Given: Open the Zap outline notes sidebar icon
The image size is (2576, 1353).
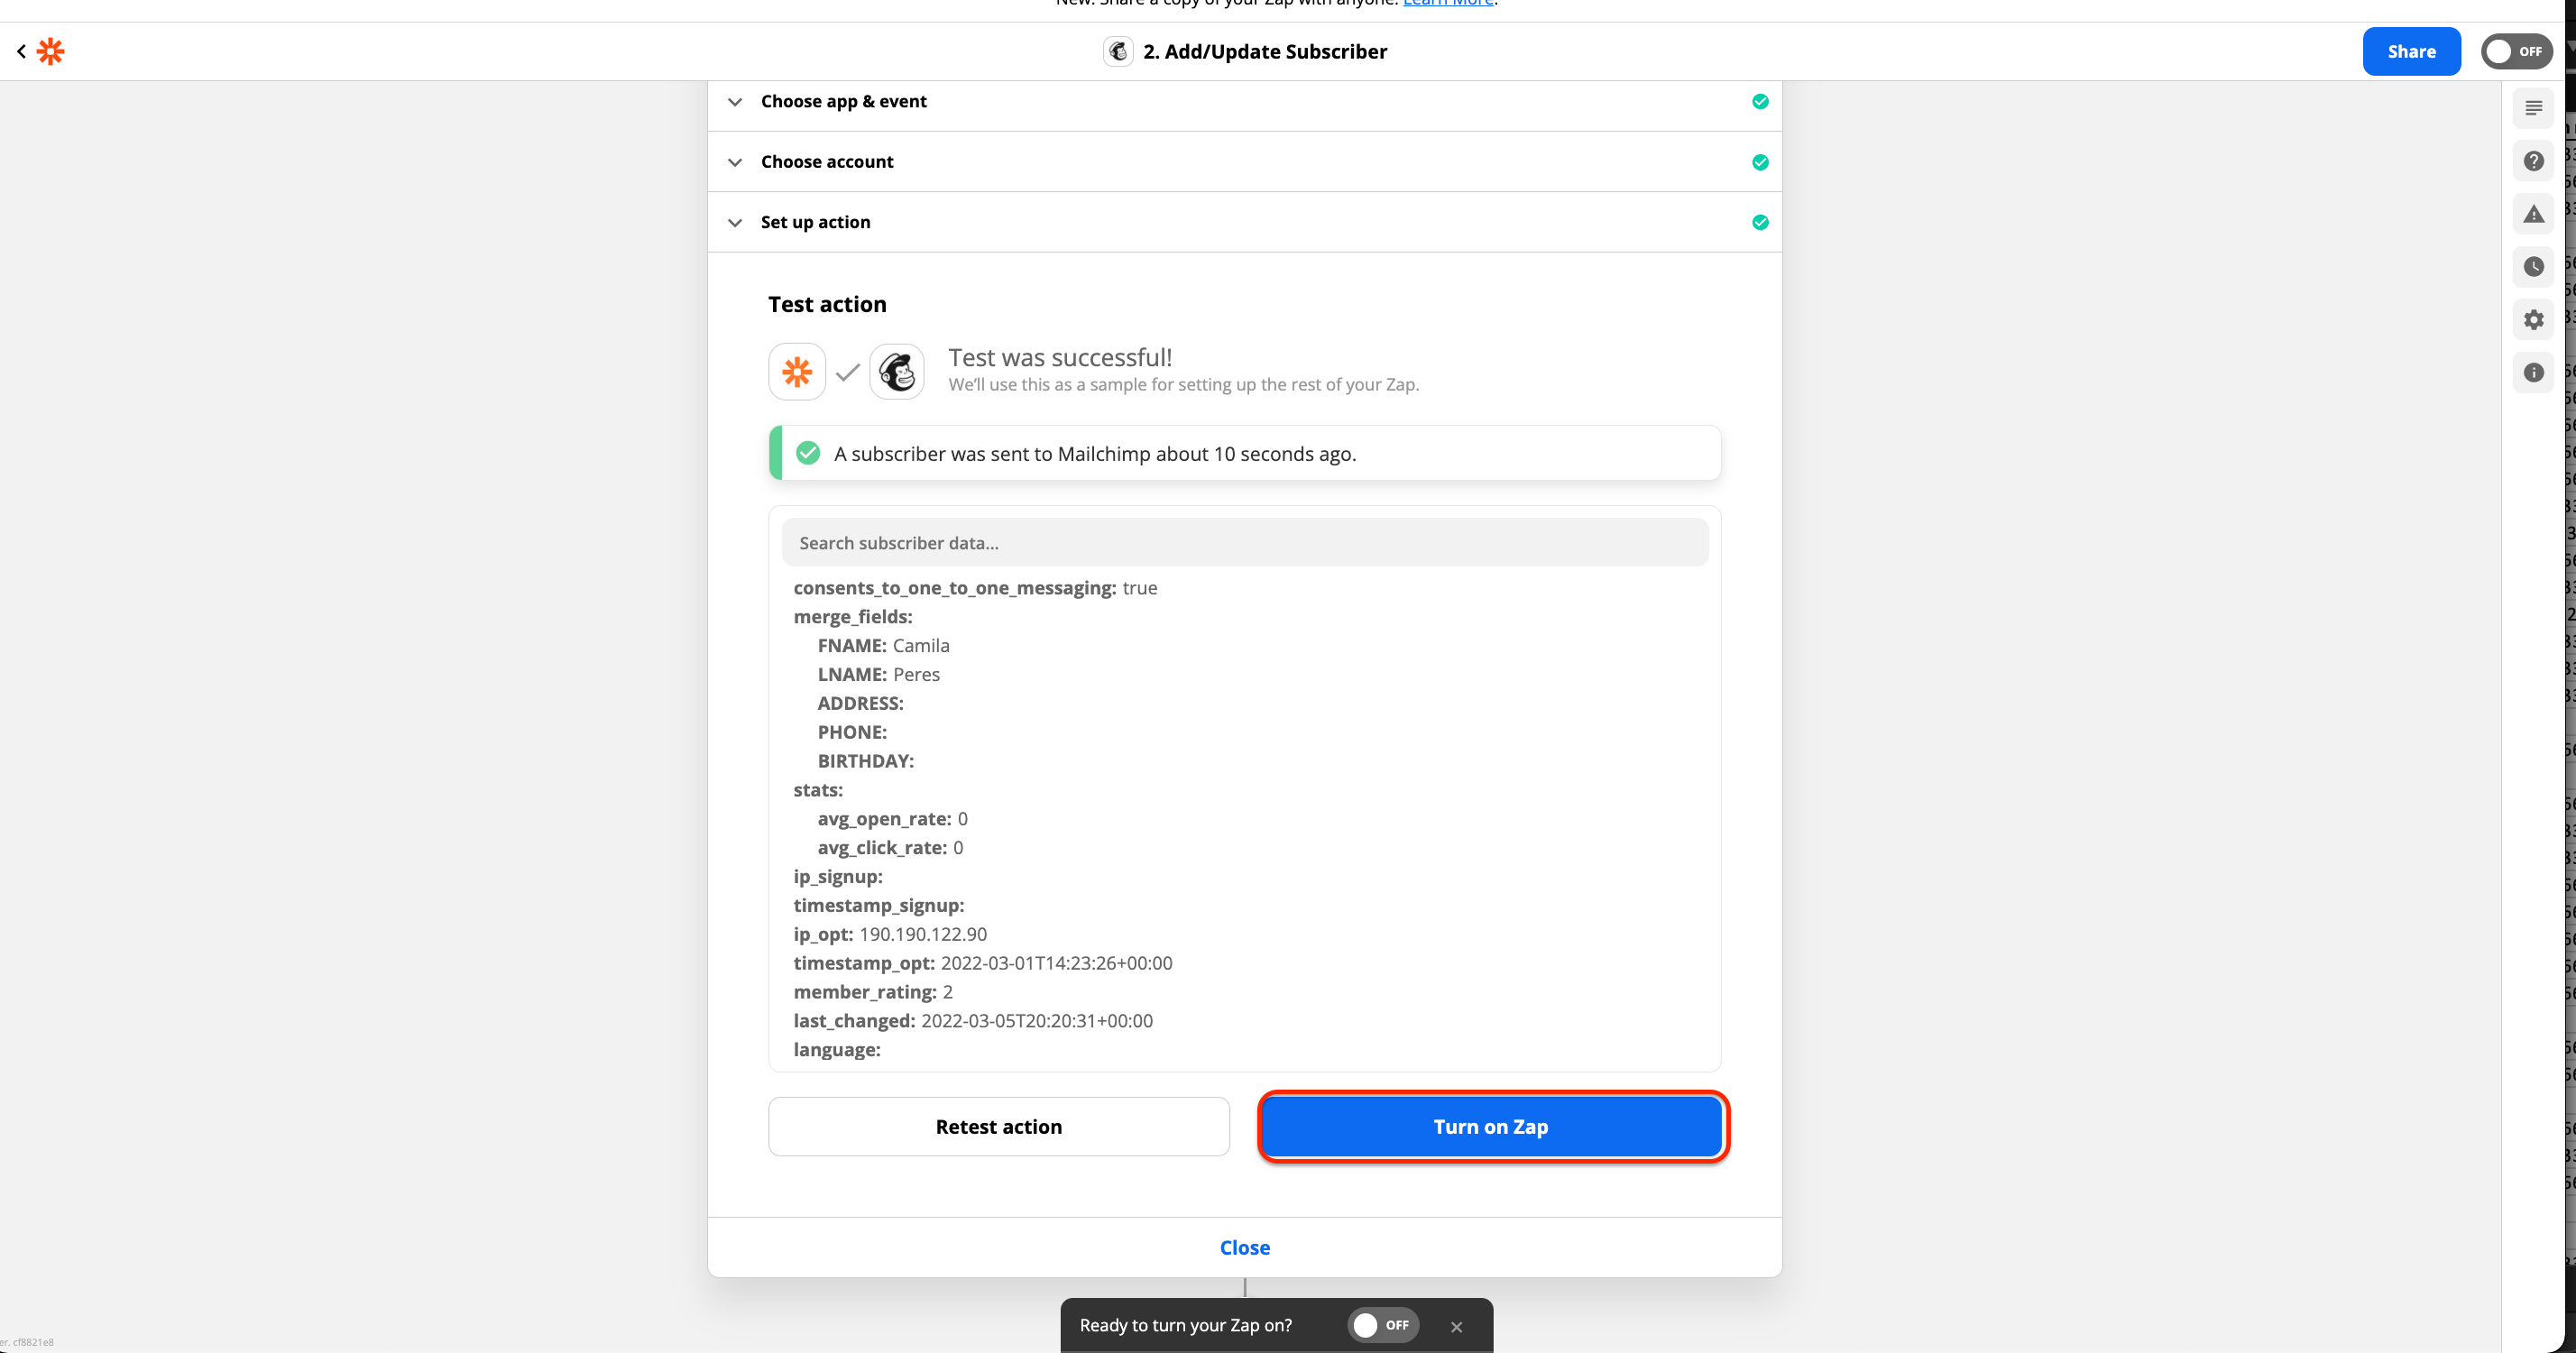Looking at the screenshot, I should coord(2533,108).
